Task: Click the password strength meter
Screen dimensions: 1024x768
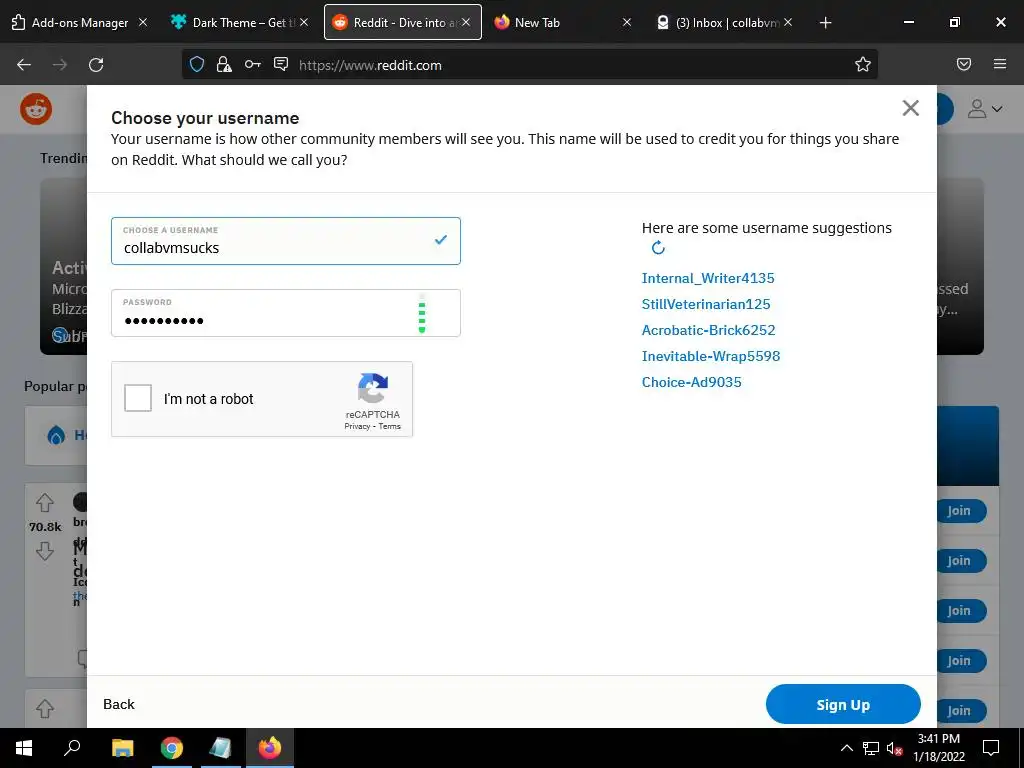Action: click(422, 313)
